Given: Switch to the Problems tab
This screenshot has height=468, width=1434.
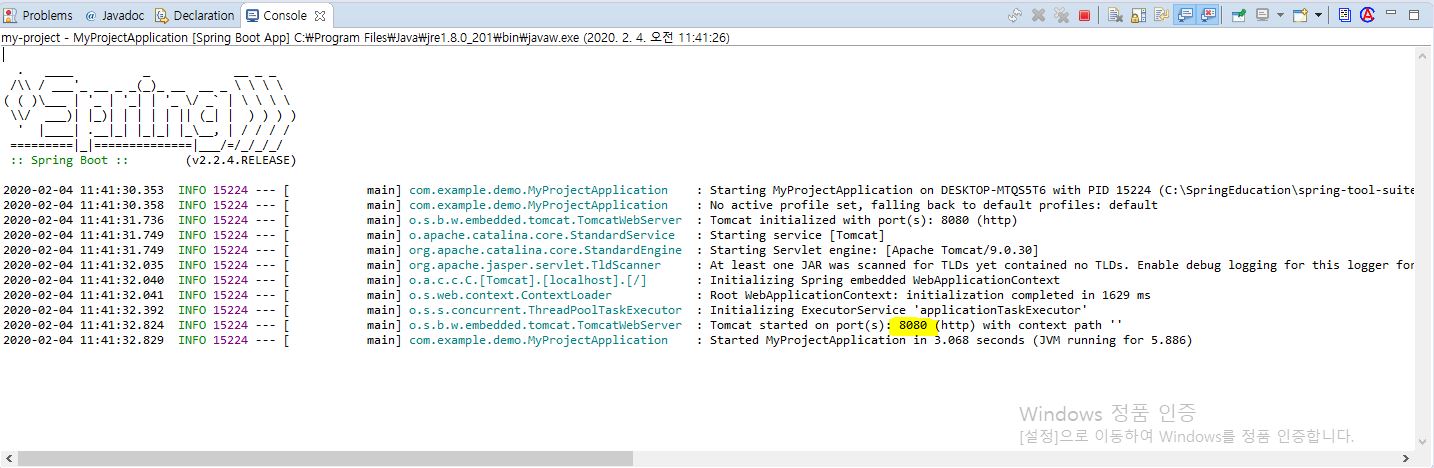Looking at the screenshot, I should tap(39, 15).
